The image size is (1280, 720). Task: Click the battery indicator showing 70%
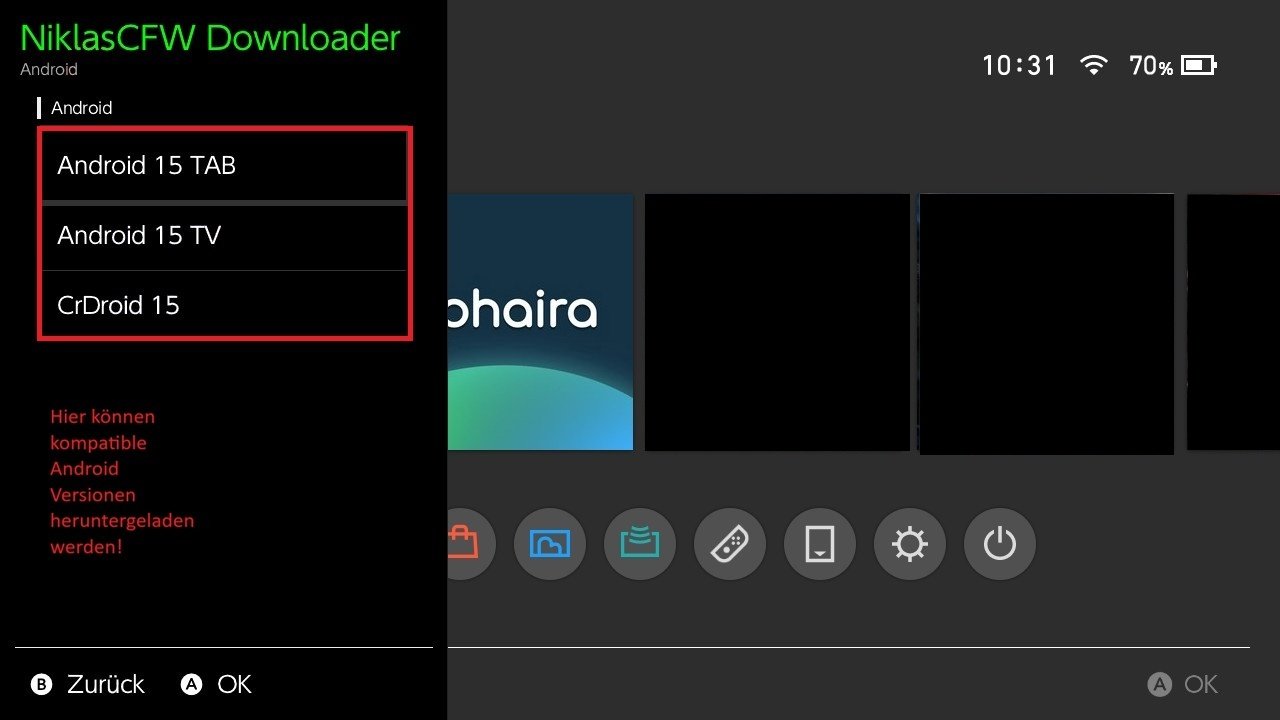point(1172,66)
